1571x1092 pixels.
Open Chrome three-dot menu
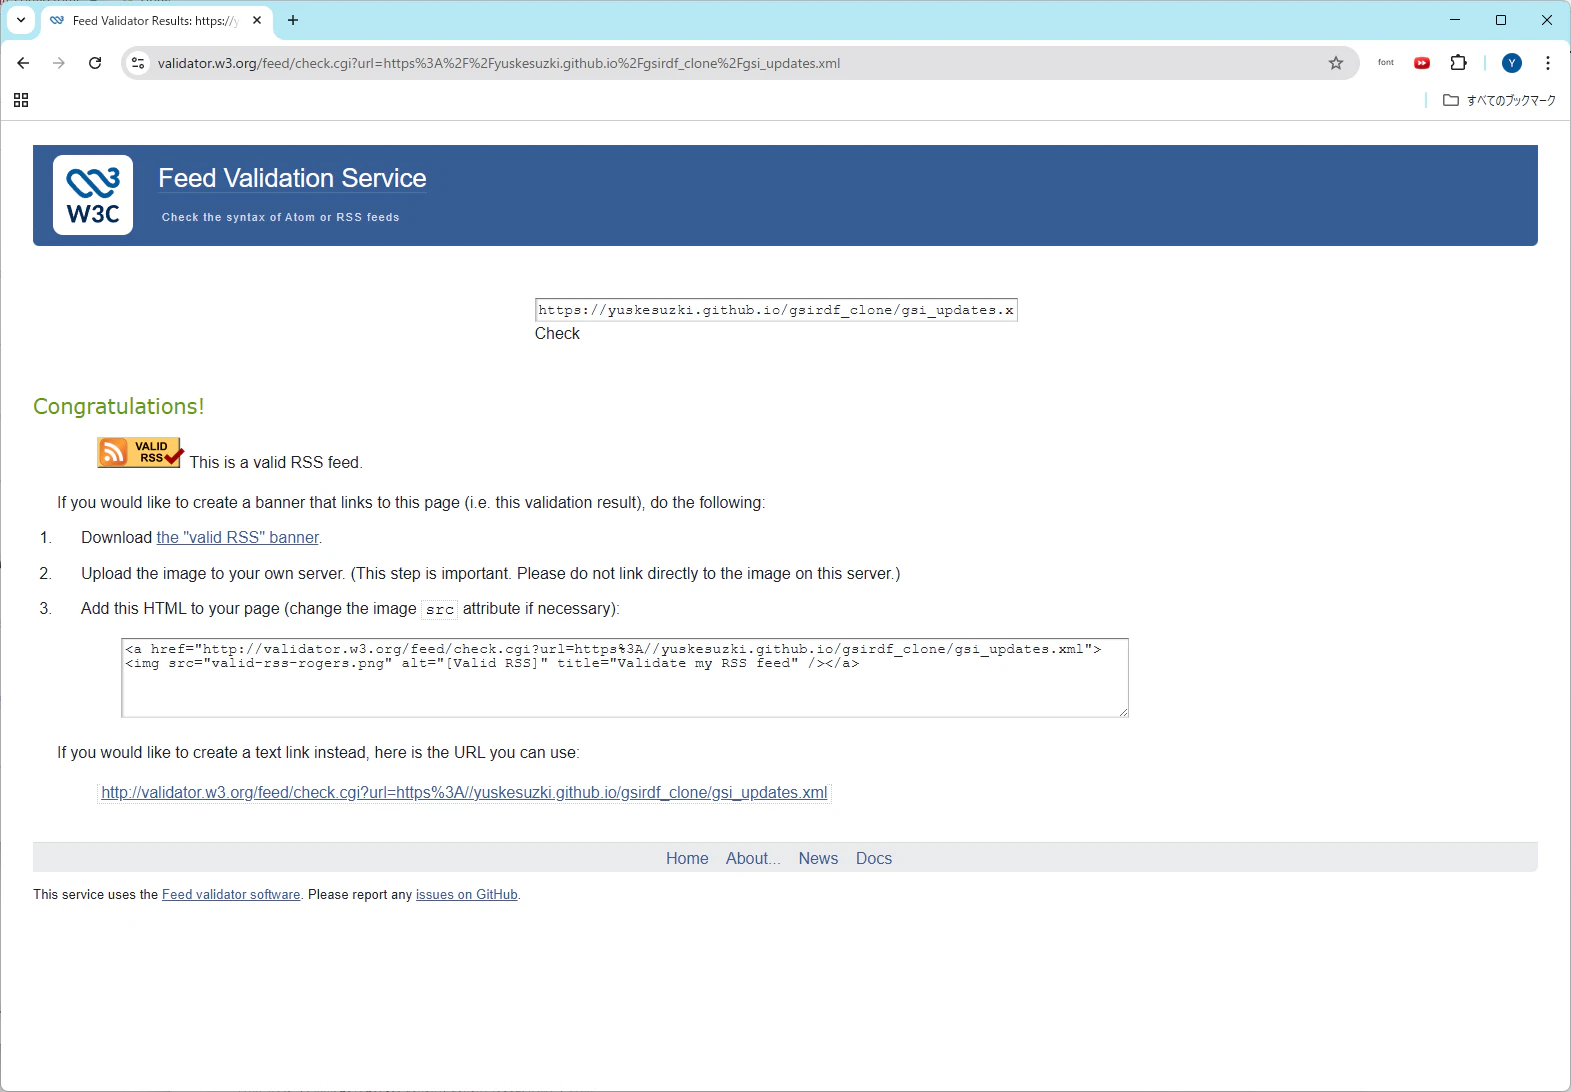coord(1548,63)
